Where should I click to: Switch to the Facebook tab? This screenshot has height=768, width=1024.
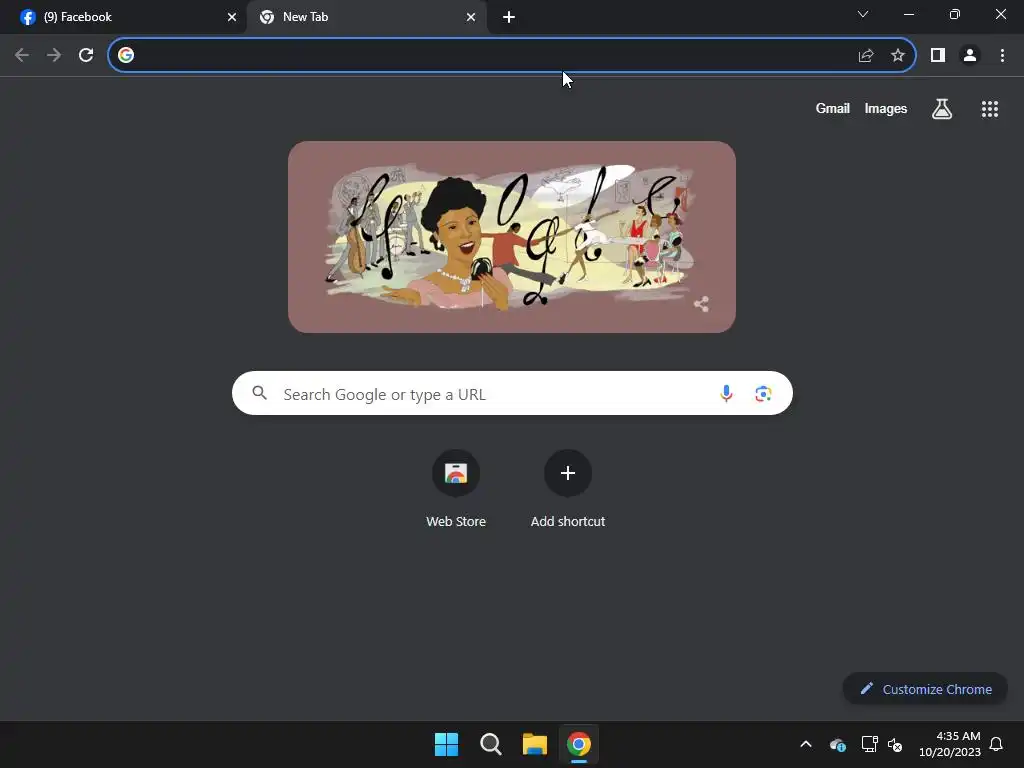point(124,17)
